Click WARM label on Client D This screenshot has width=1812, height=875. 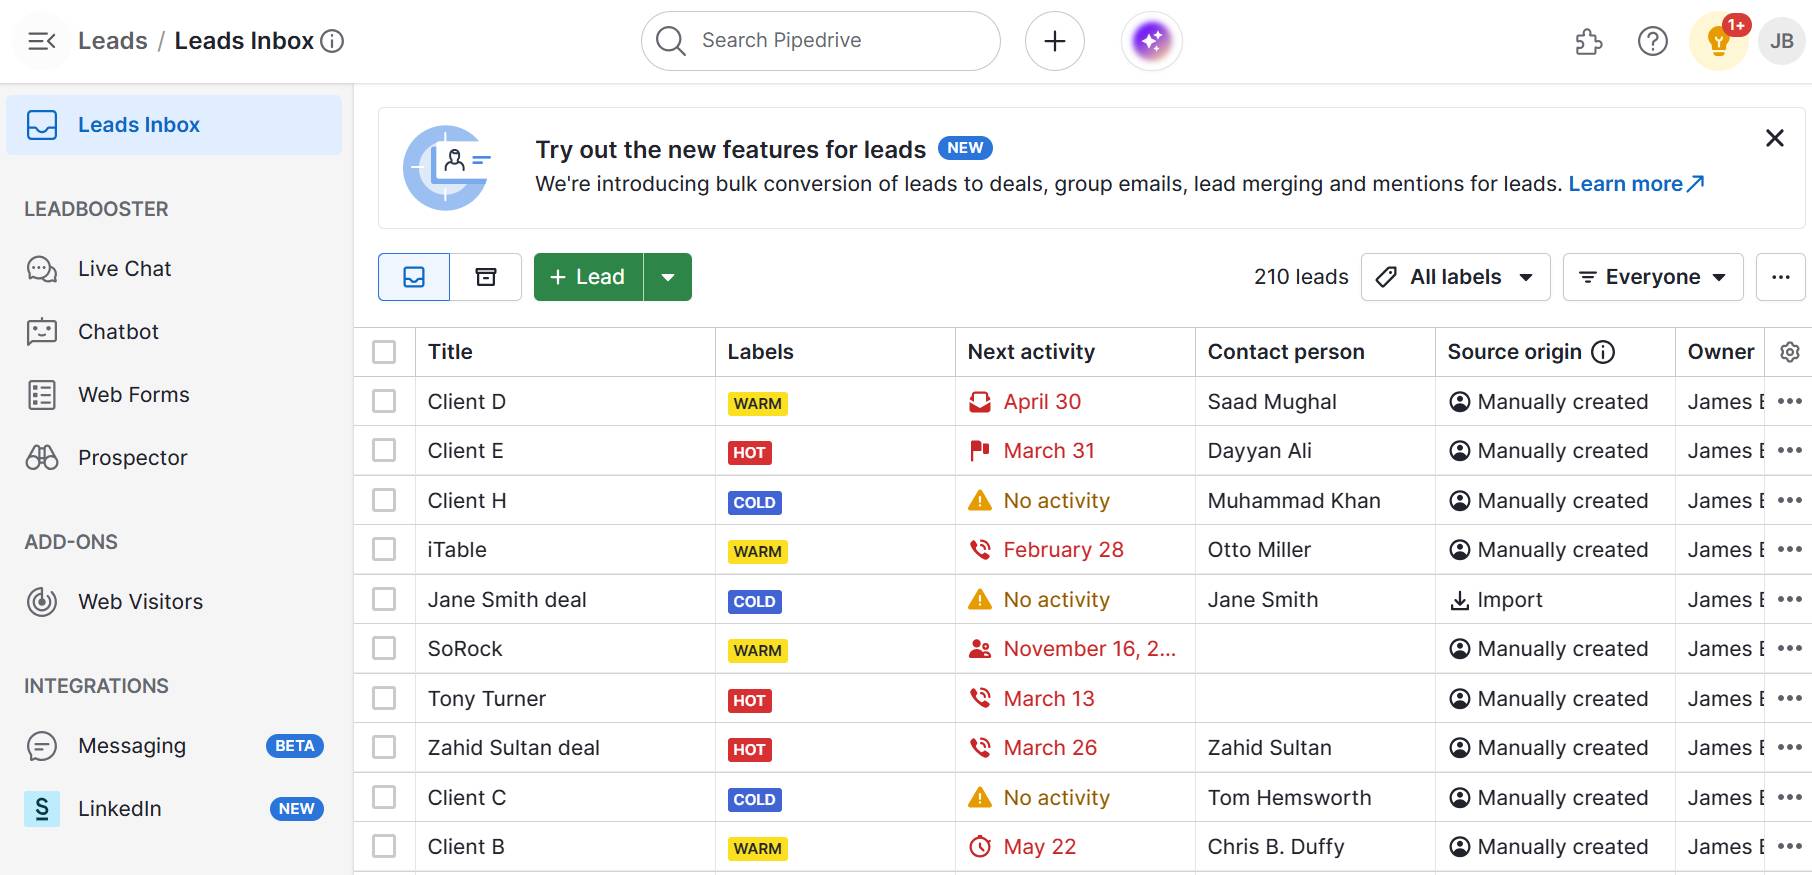click(x=757, y=404)
